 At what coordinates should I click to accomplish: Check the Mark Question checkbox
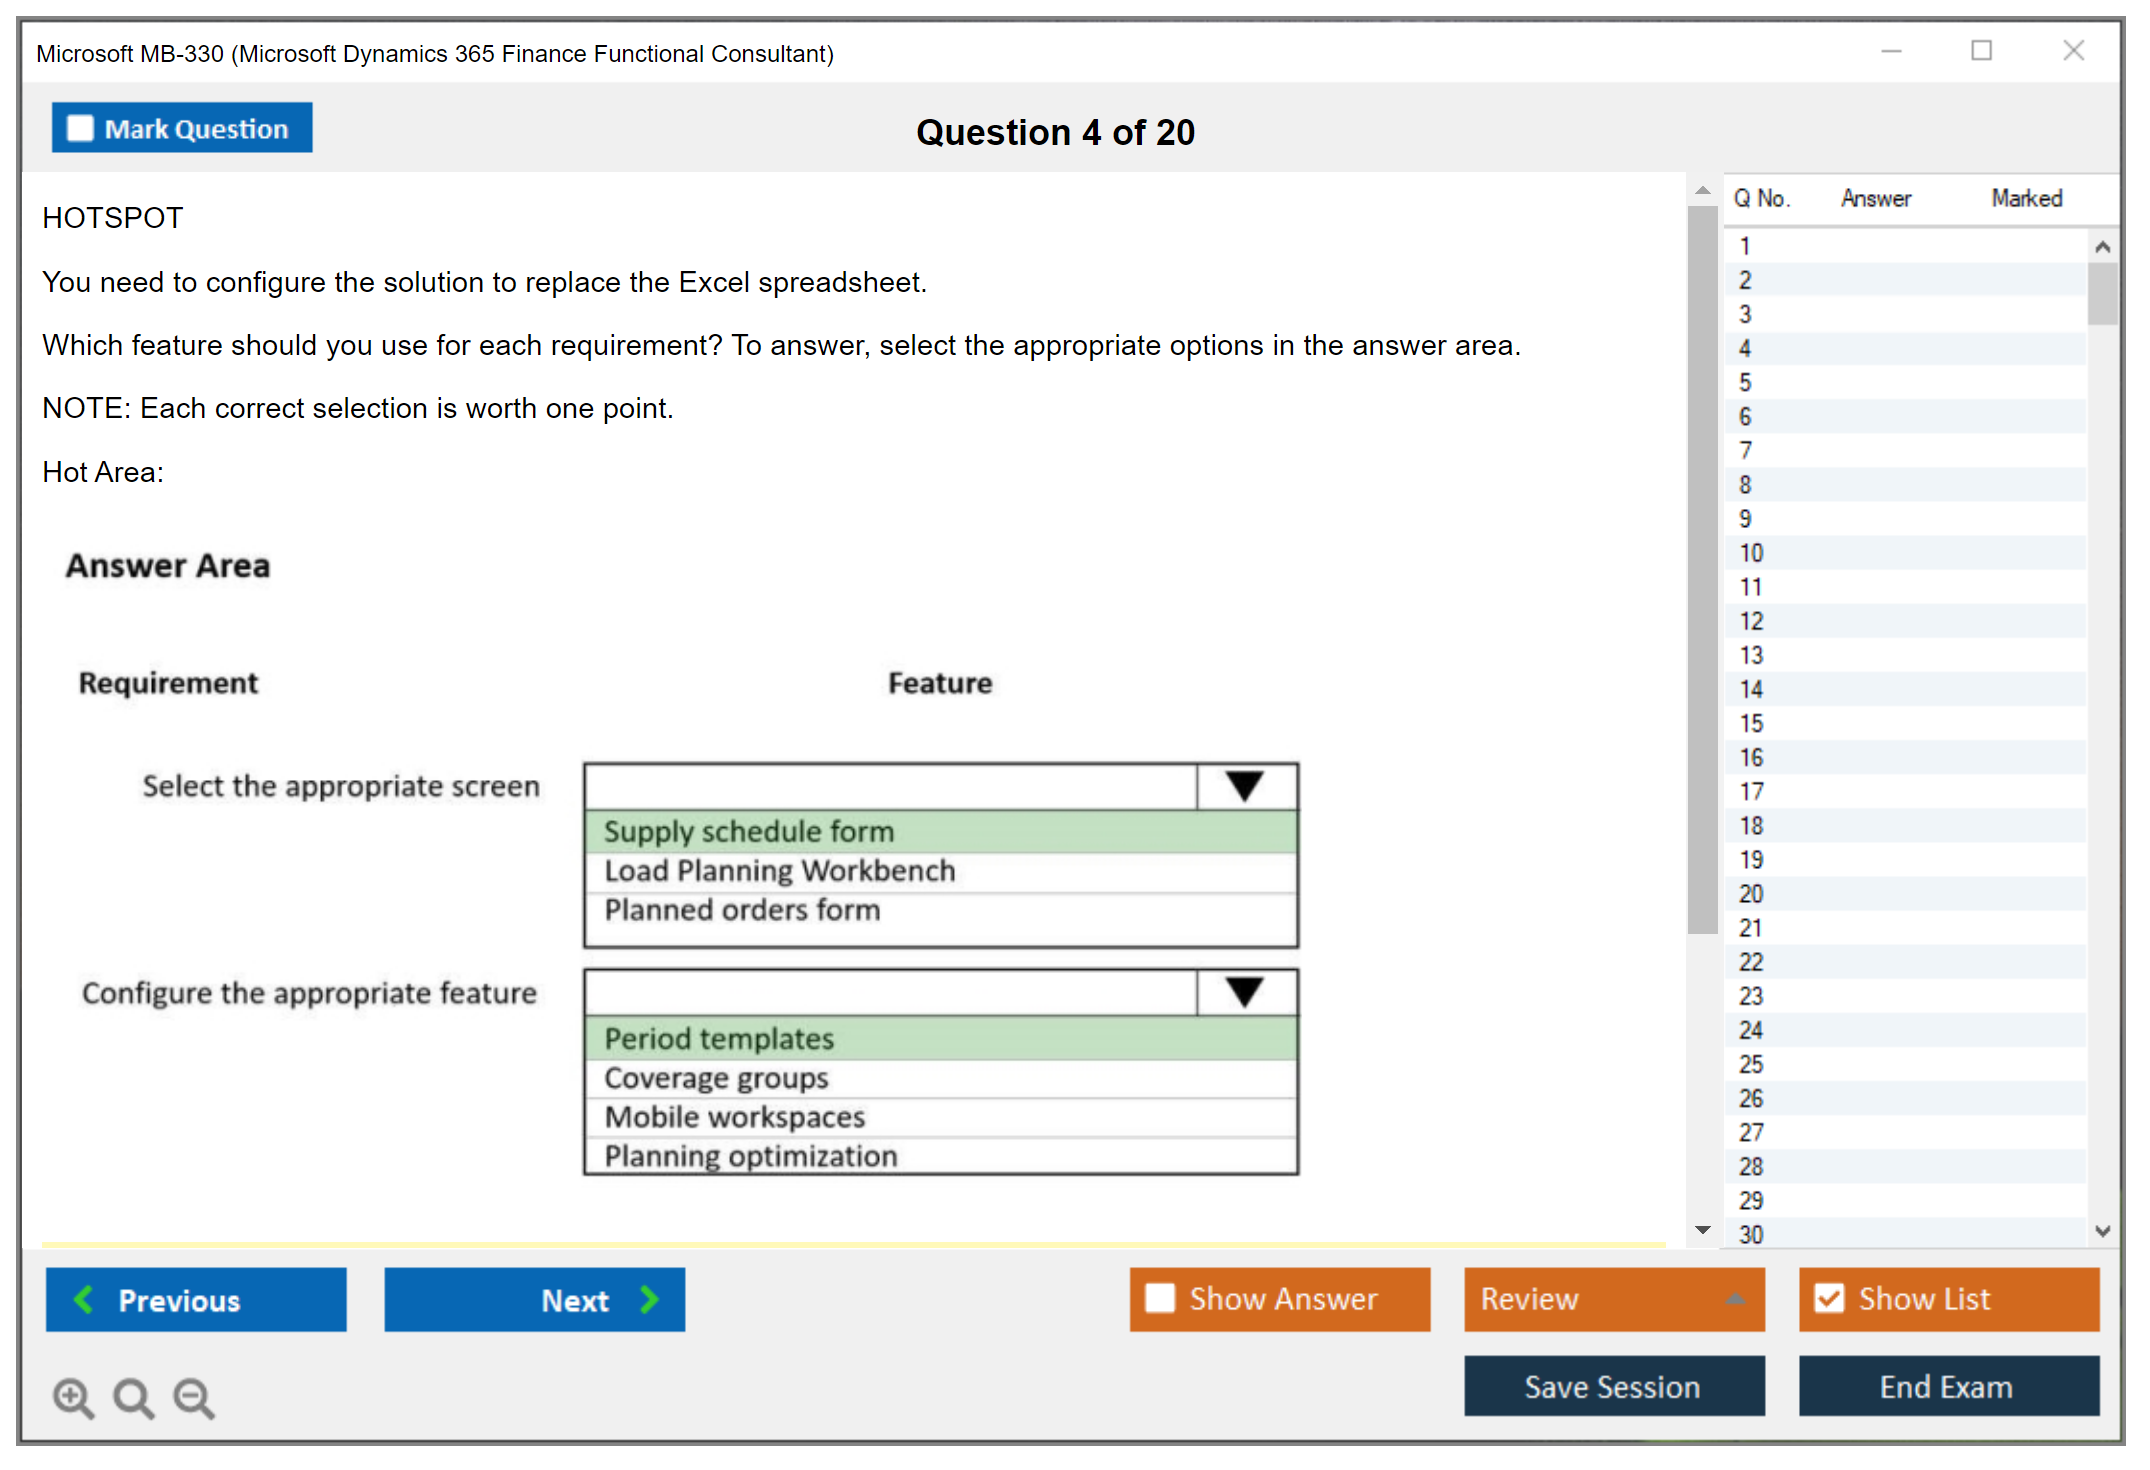(x=80, y=128)
